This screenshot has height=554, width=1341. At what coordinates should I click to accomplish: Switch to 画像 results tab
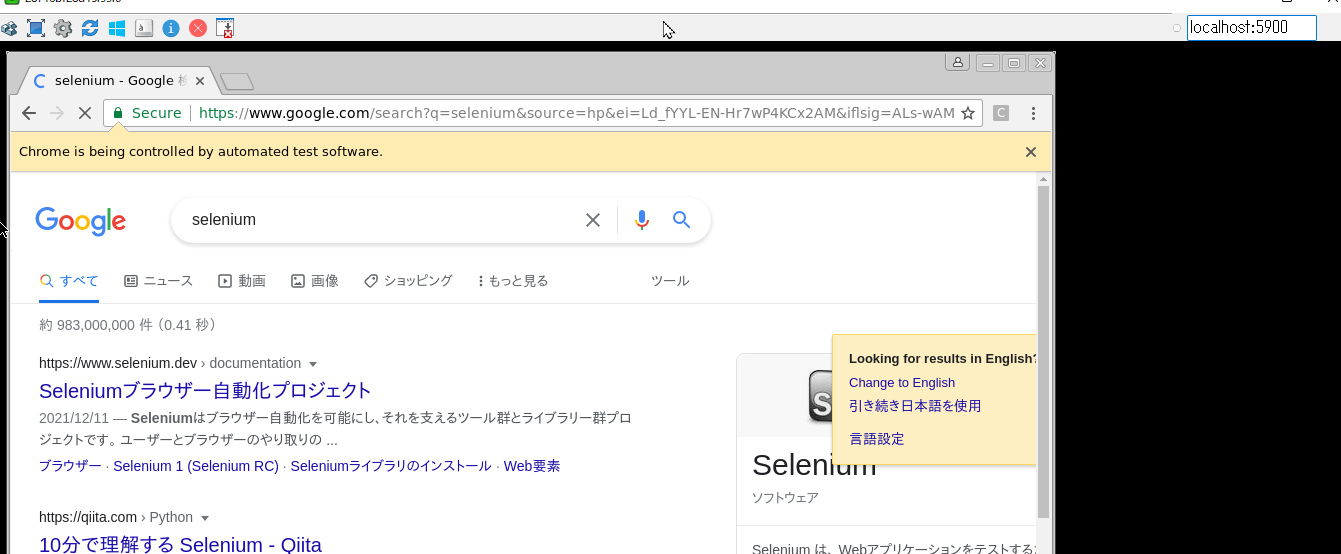[315, 281]
